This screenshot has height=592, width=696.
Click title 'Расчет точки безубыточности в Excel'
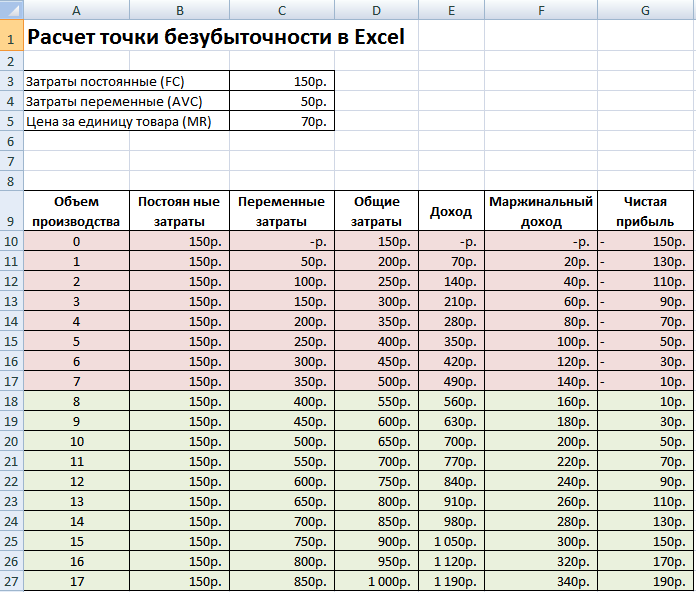tap(216, 36)
